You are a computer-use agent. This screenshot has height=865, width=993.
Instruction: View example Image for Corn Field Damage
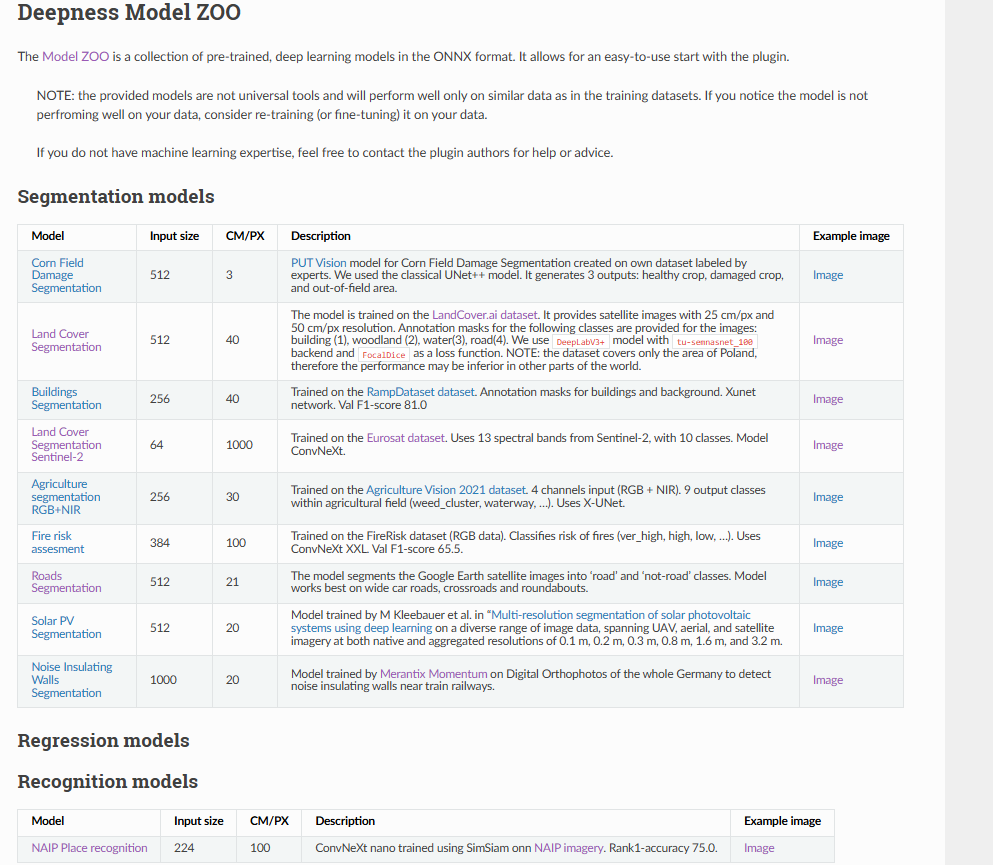[828, 275]
